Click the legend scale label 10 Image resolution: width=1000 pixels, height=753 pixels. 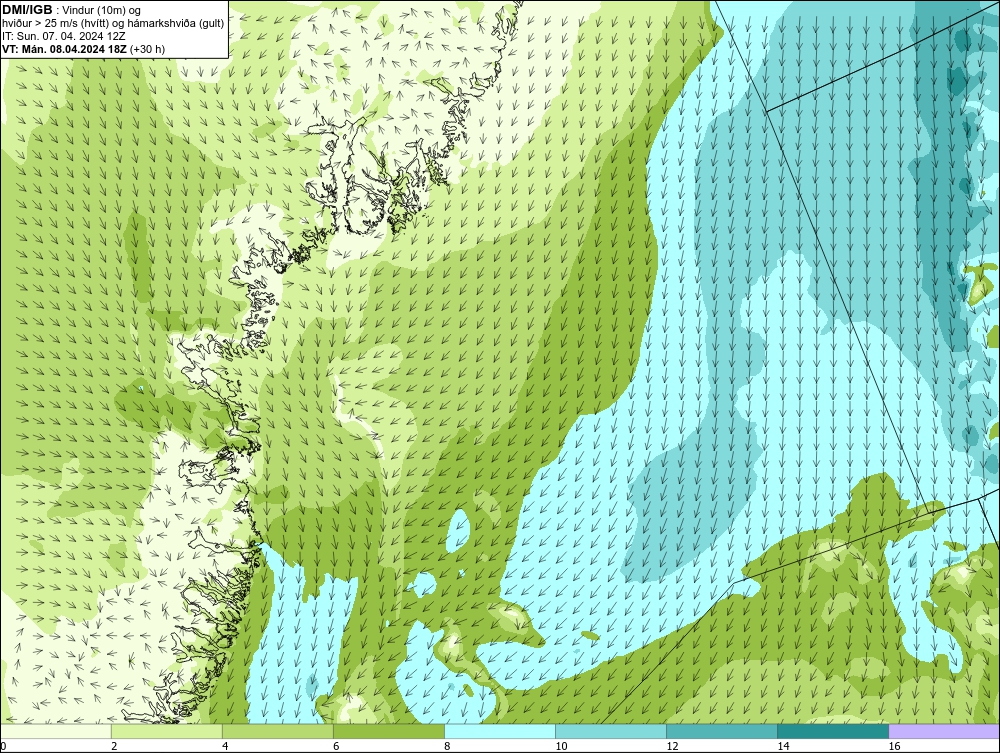pyautogui.click(x=561, y=747)
